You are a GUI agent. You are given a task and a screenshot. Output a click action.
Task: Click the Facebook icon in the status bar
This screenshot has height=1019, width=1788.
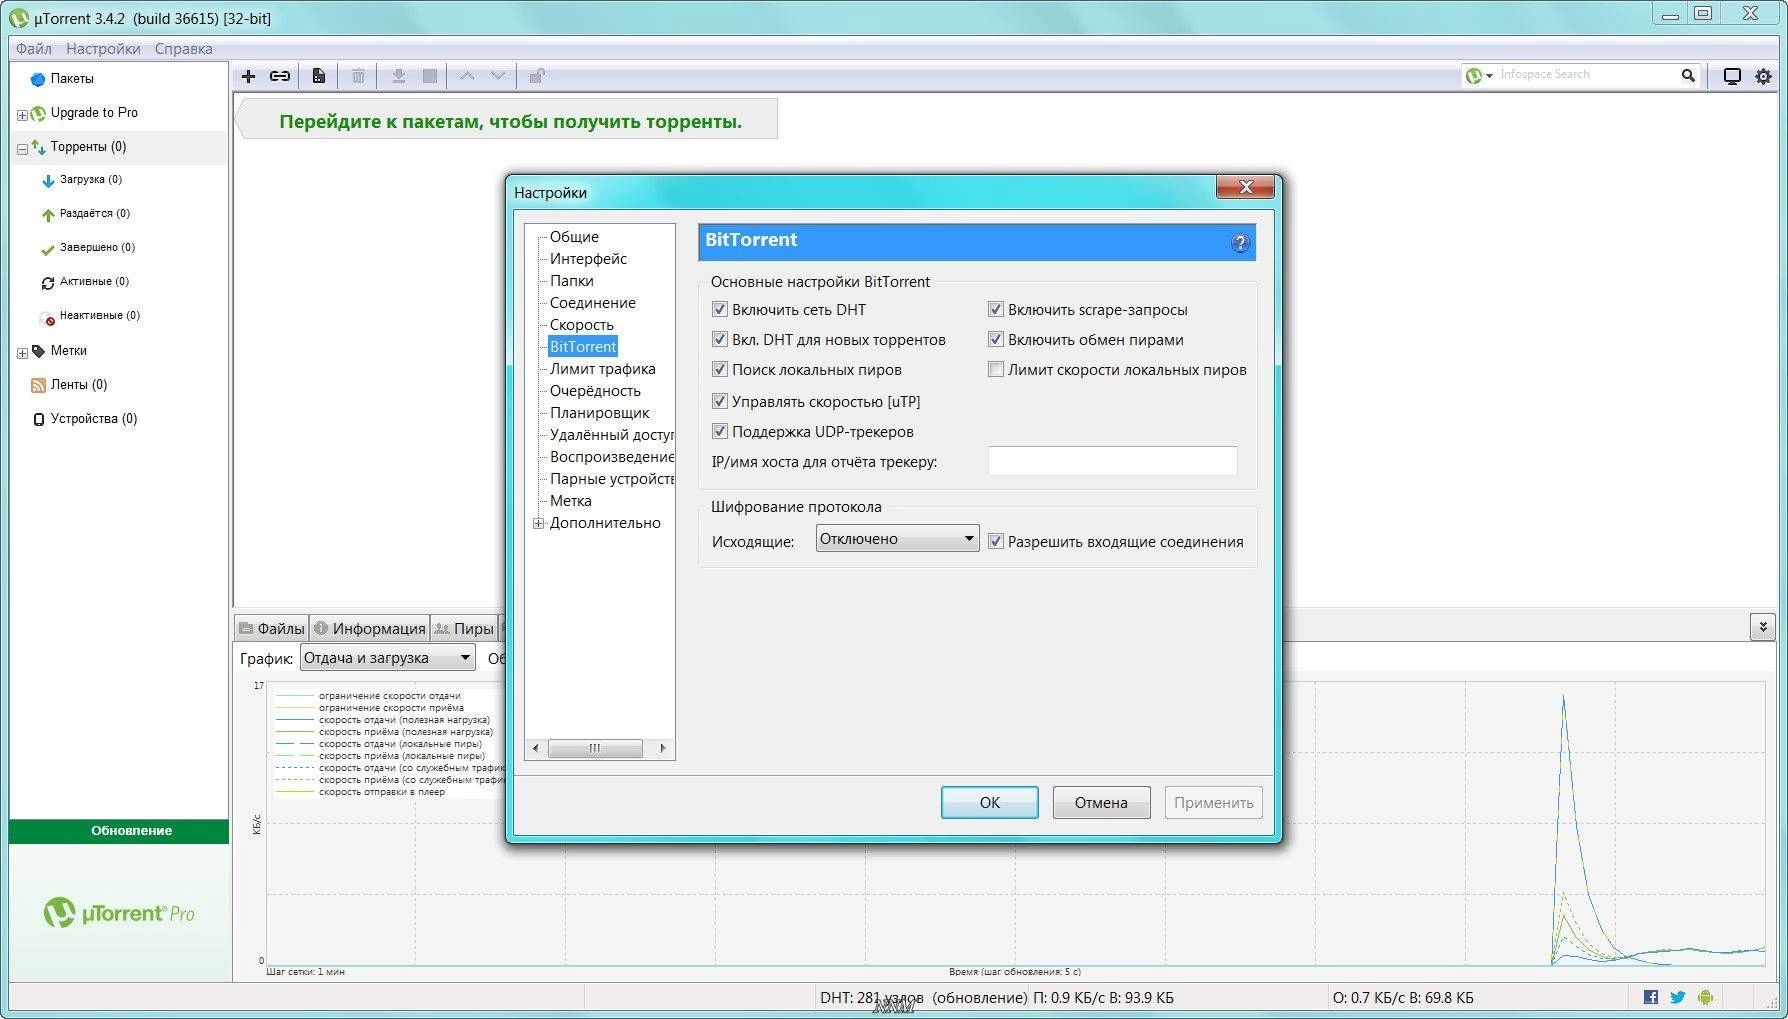[x=1650, y=996]
